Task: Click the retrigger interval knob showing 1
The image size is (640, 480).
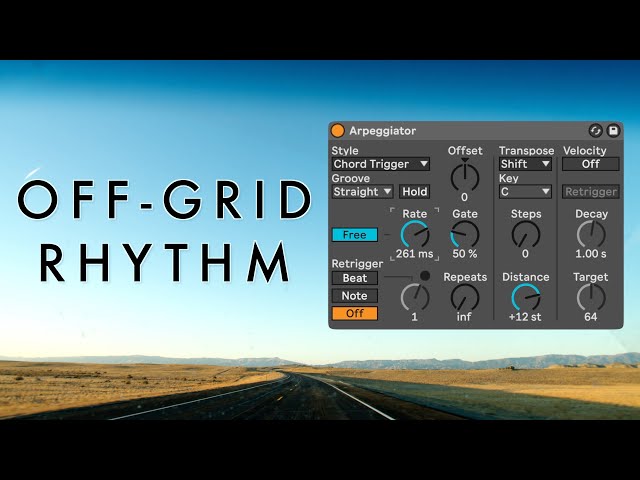Action: point(415,298)
